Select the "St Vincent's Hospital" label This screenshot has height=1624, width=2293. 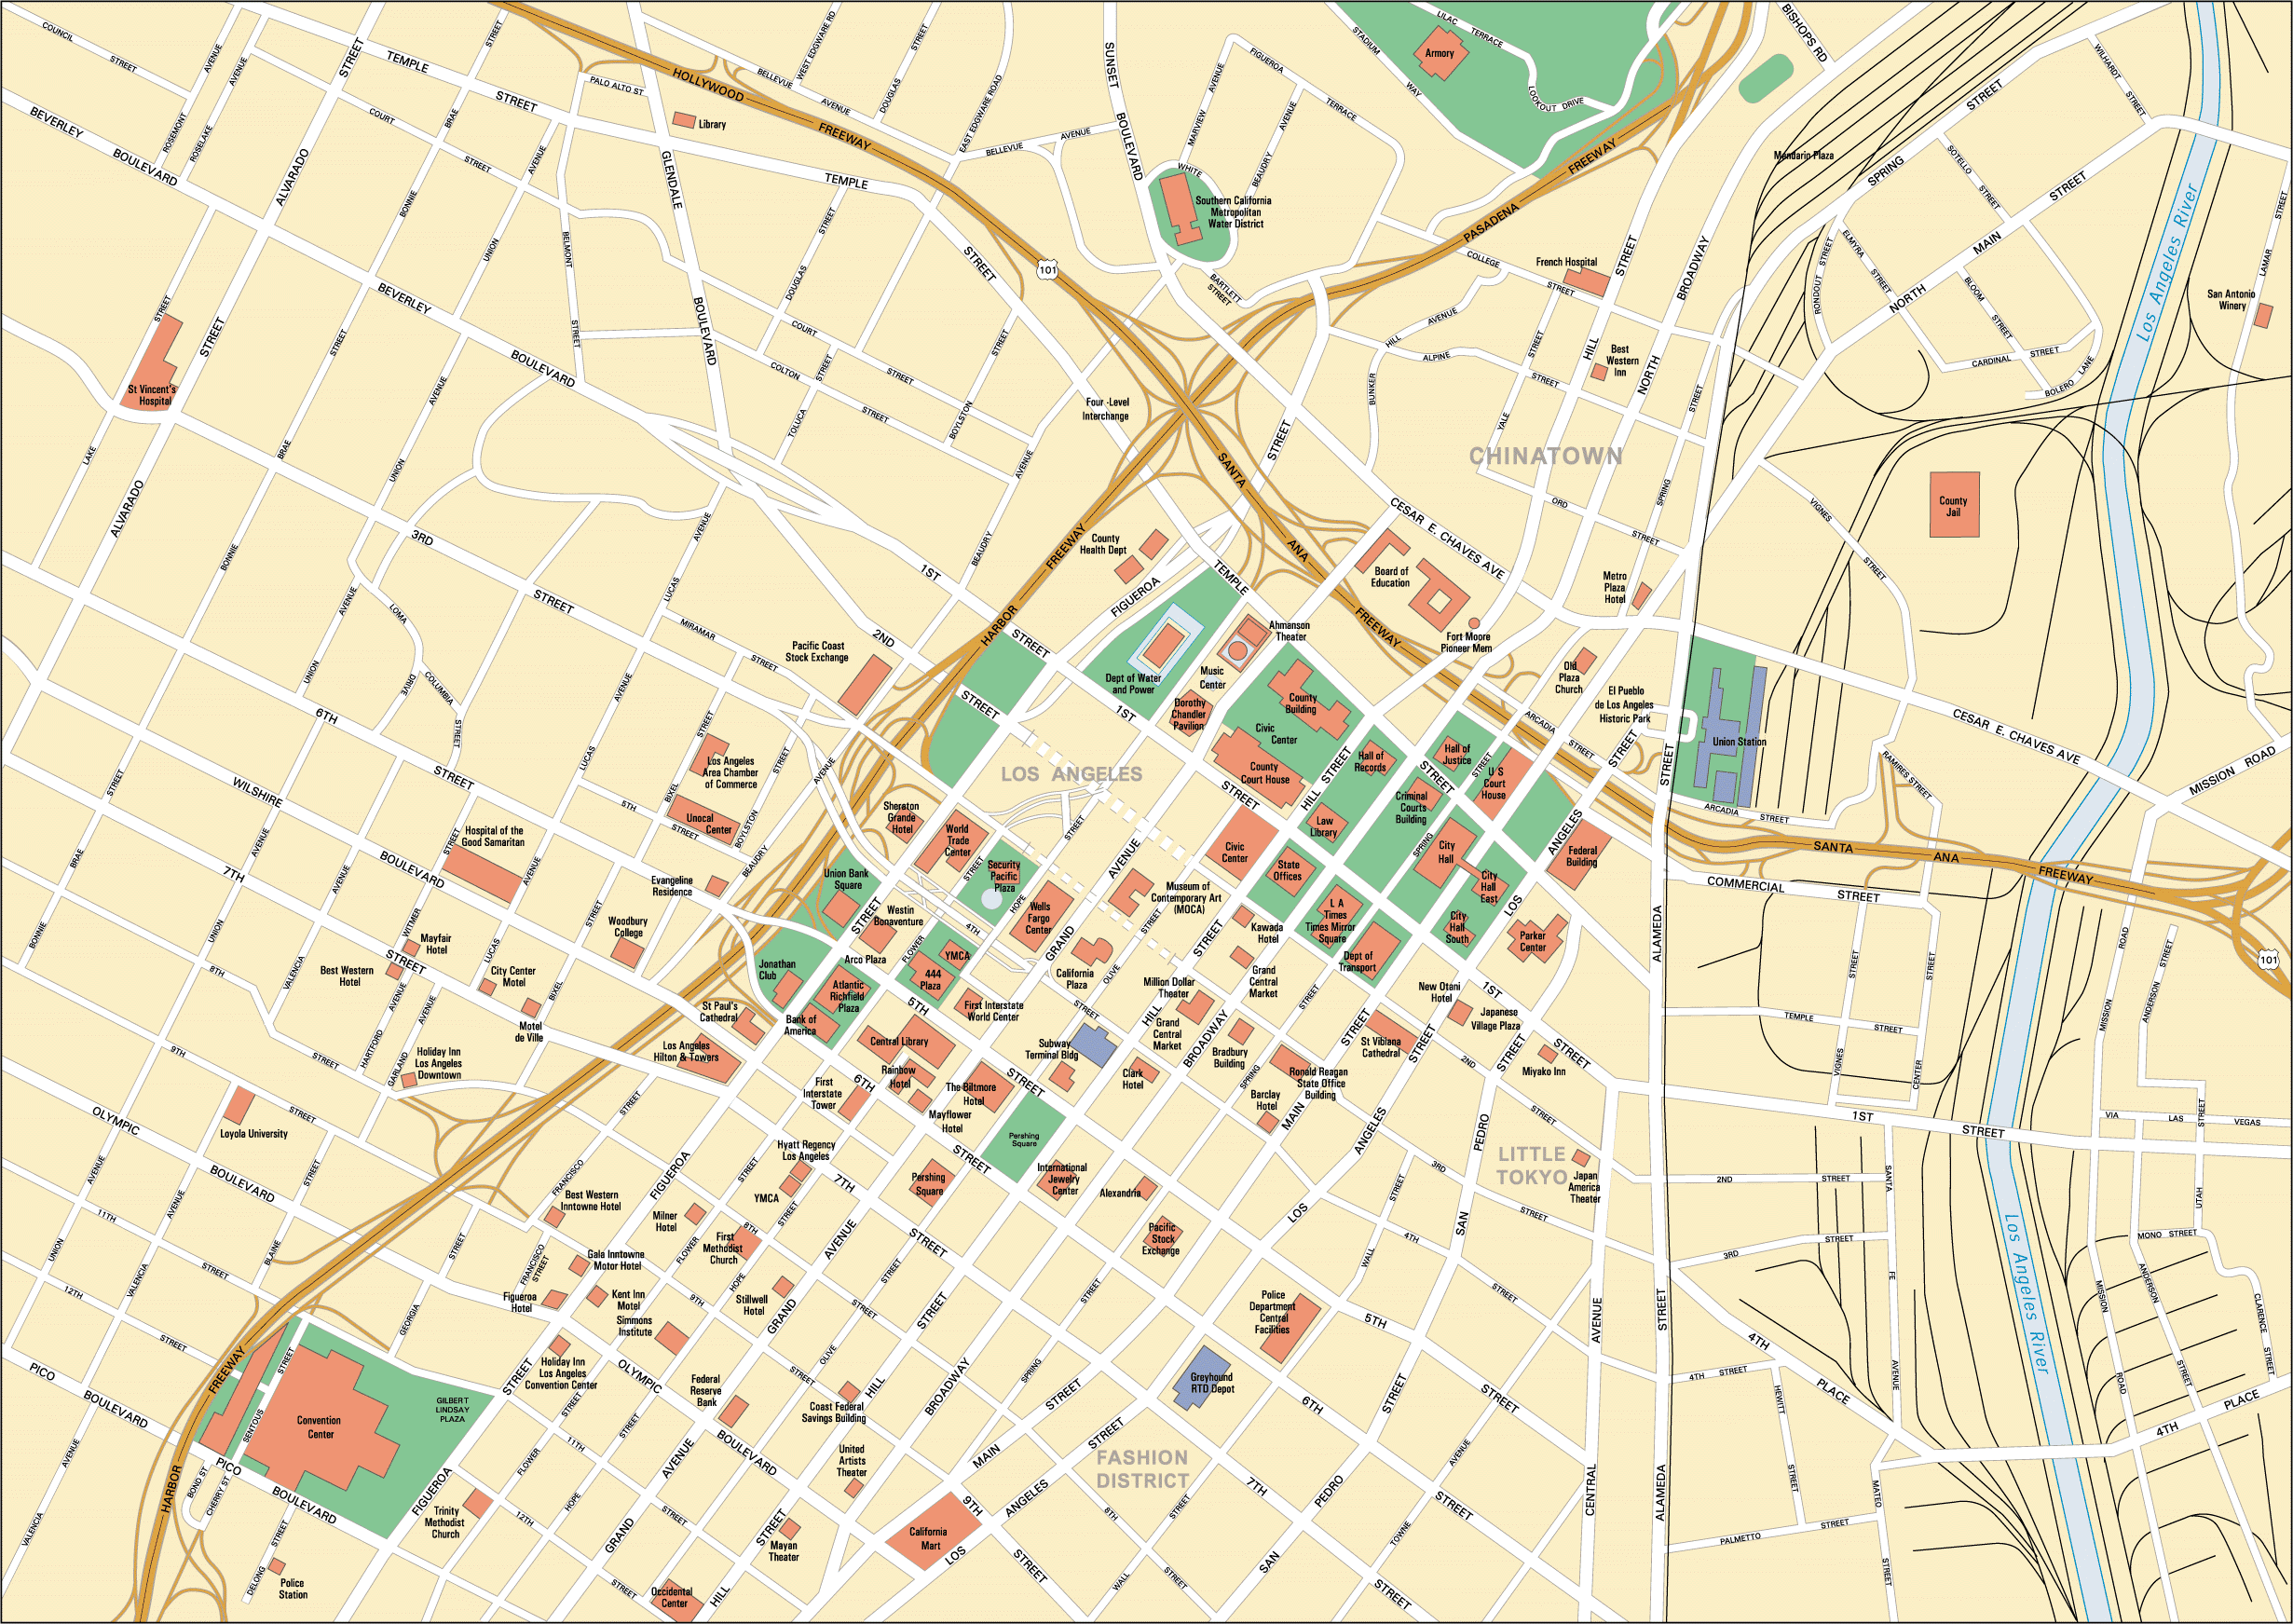point(152,395)
